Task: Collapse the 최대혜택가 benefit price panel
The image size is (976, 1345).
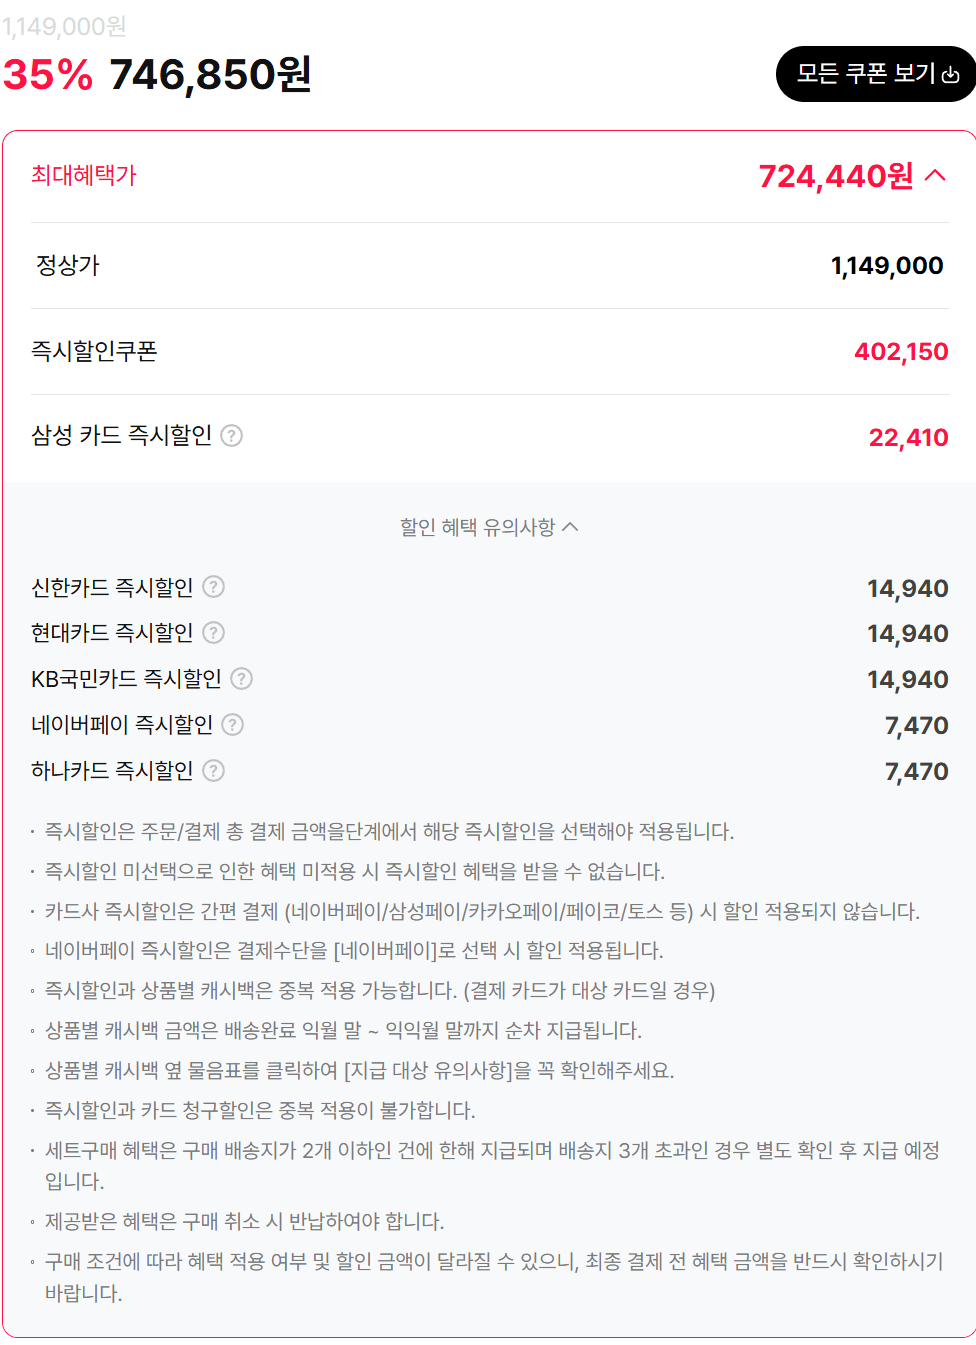Action: (936, 174)
